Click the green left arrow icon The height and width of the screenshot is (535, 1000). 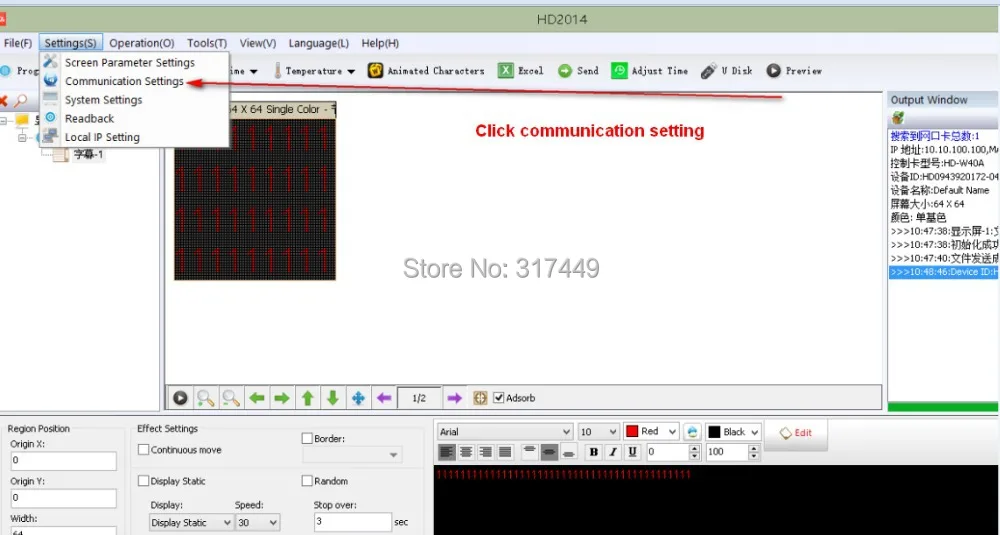(x=257, y=398)
